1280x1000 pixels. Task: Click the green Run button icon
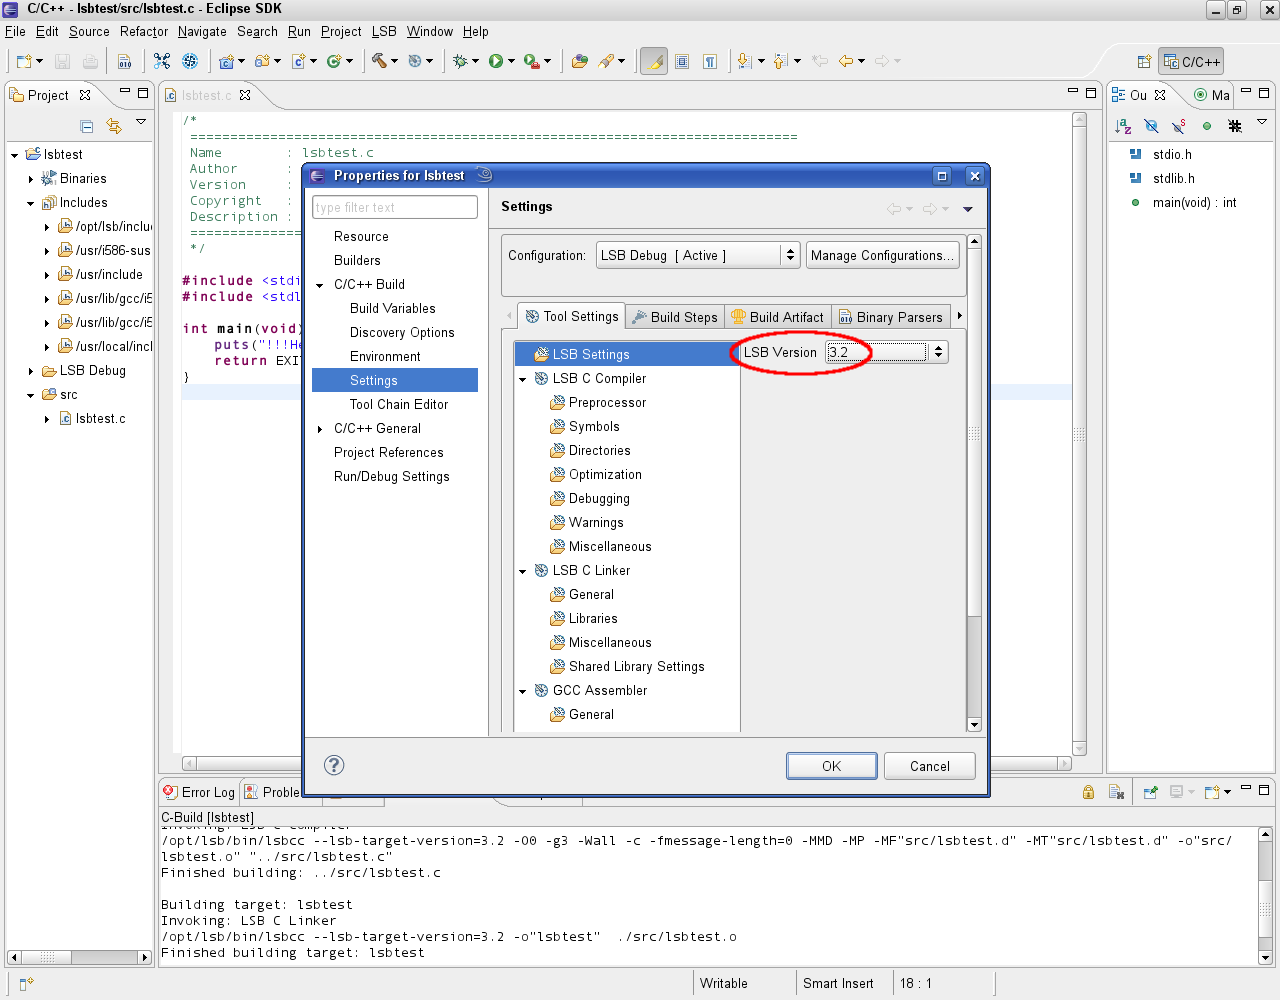pyautogui.click(x=496, y=61)
